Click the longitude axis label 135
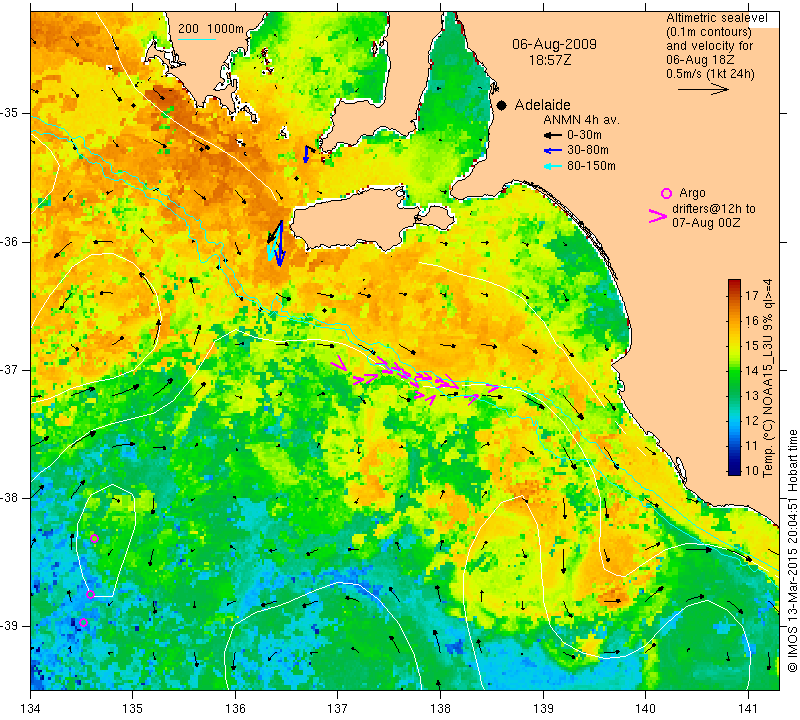The height and width of the screenshot is (720, 800). click(x=133, y=708)
